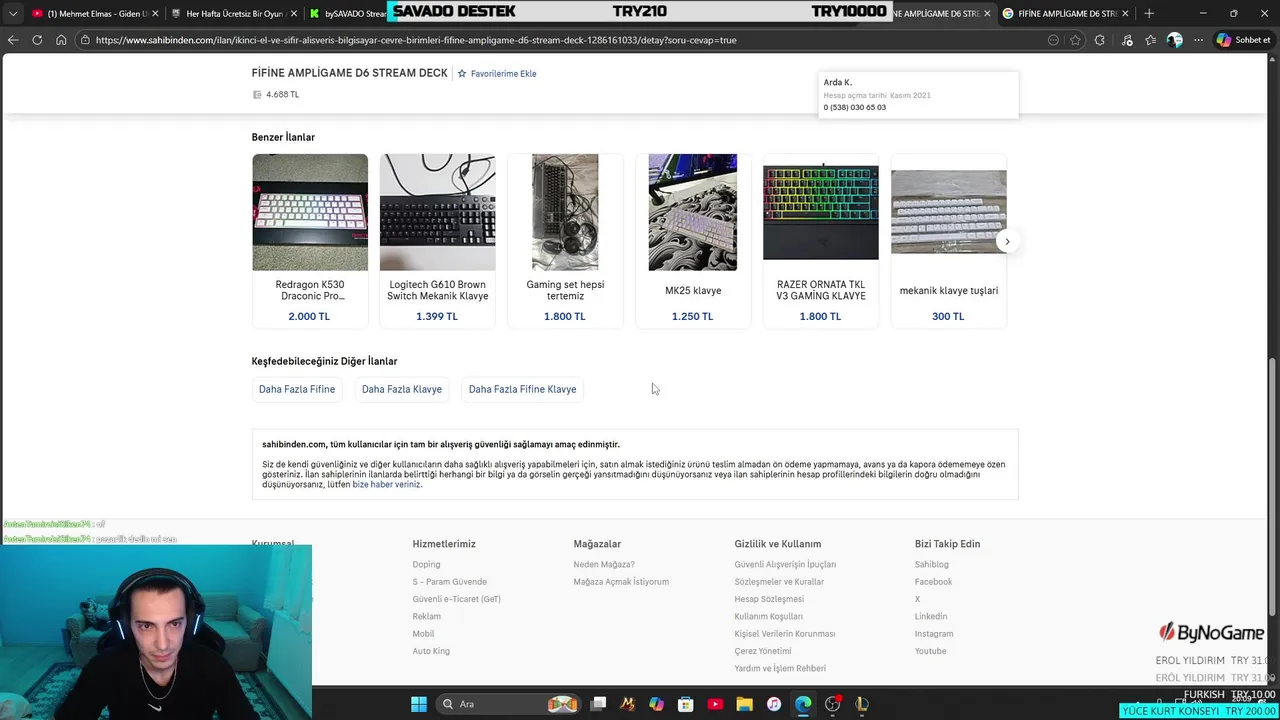The height and width of the screenshot is (720, 1280).
Task: Open the Youtube footer link
Action: tap(930, 651)
